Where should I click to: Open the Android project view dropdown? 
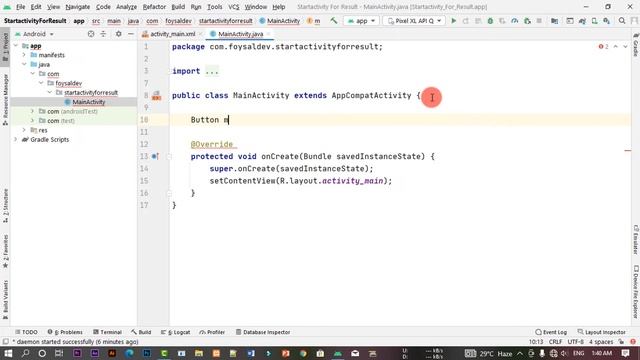(34, 34)
